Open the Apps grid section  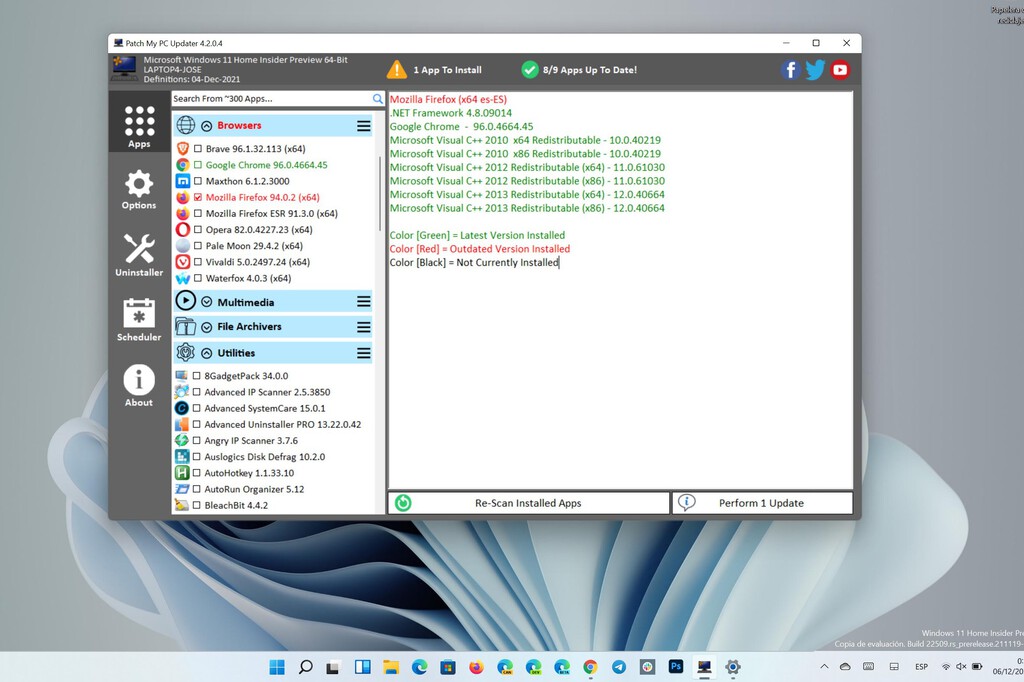tap(139, 126)
